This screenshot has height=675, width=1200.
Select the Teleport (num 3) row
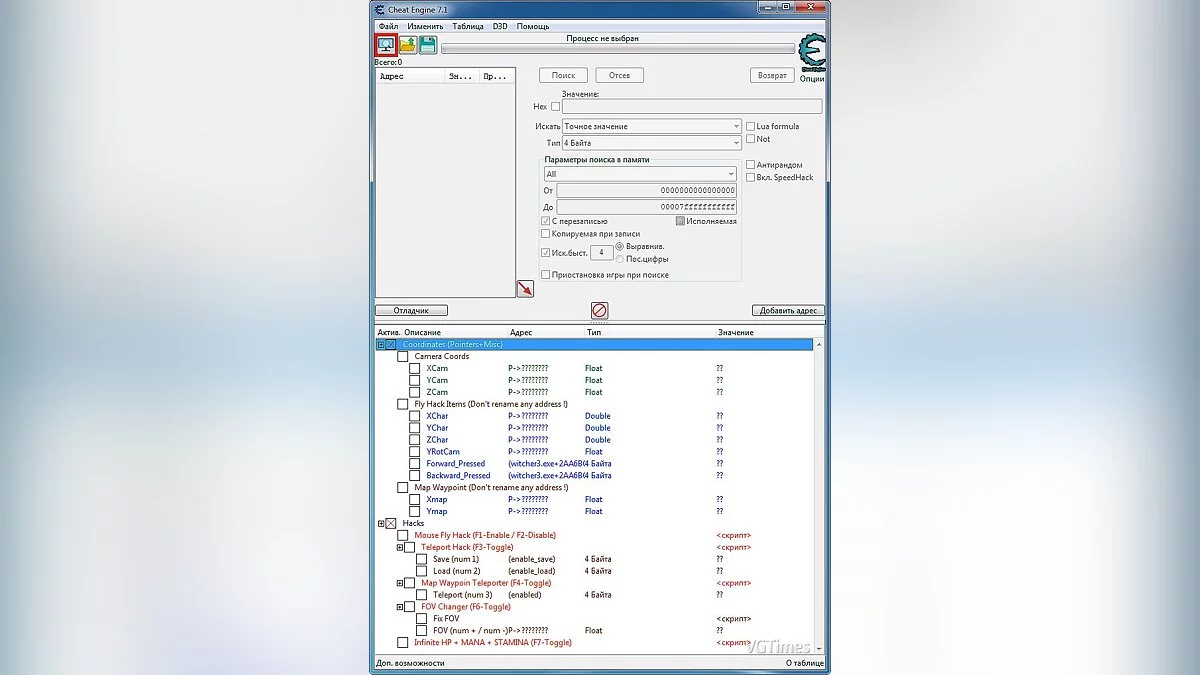(x=596, y=595)
